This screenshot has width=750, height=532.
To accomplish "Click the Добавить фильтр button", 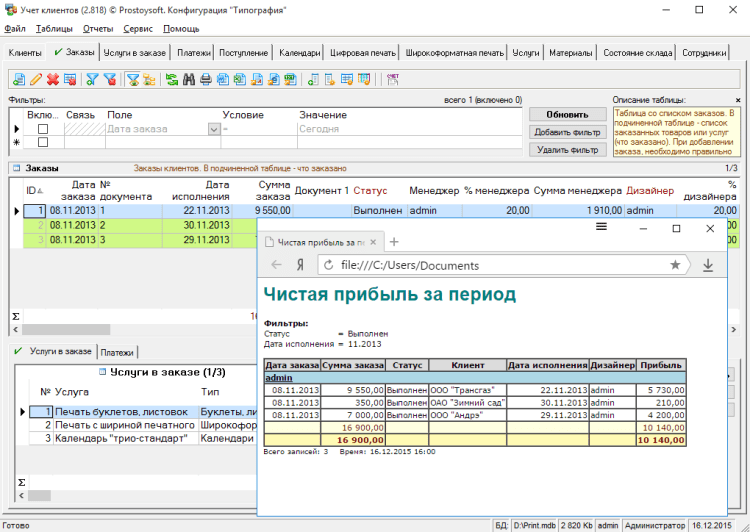I will coord(567,132).
